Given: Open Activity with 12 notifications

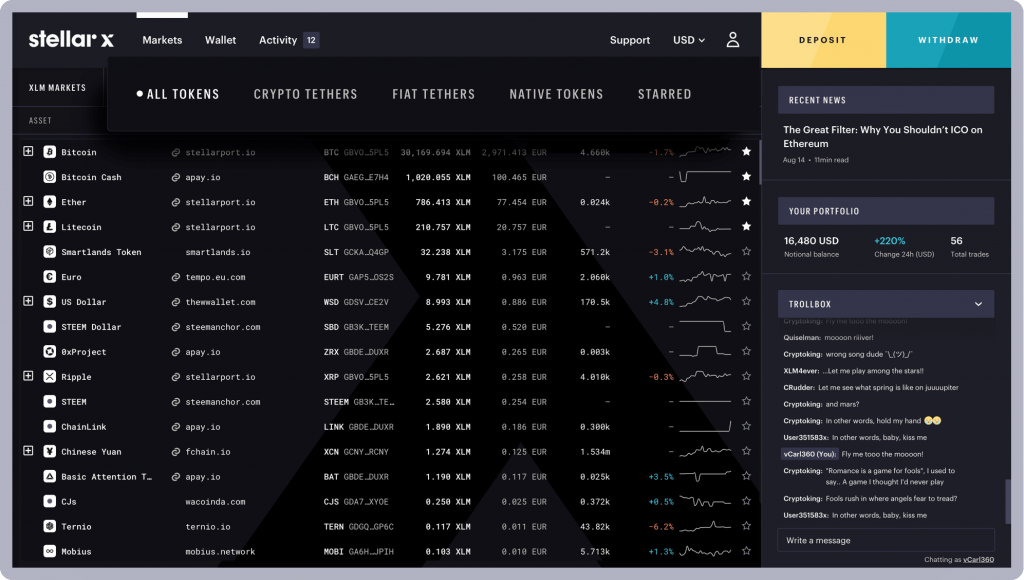Looking at the screenshot, I should [289, 40].
